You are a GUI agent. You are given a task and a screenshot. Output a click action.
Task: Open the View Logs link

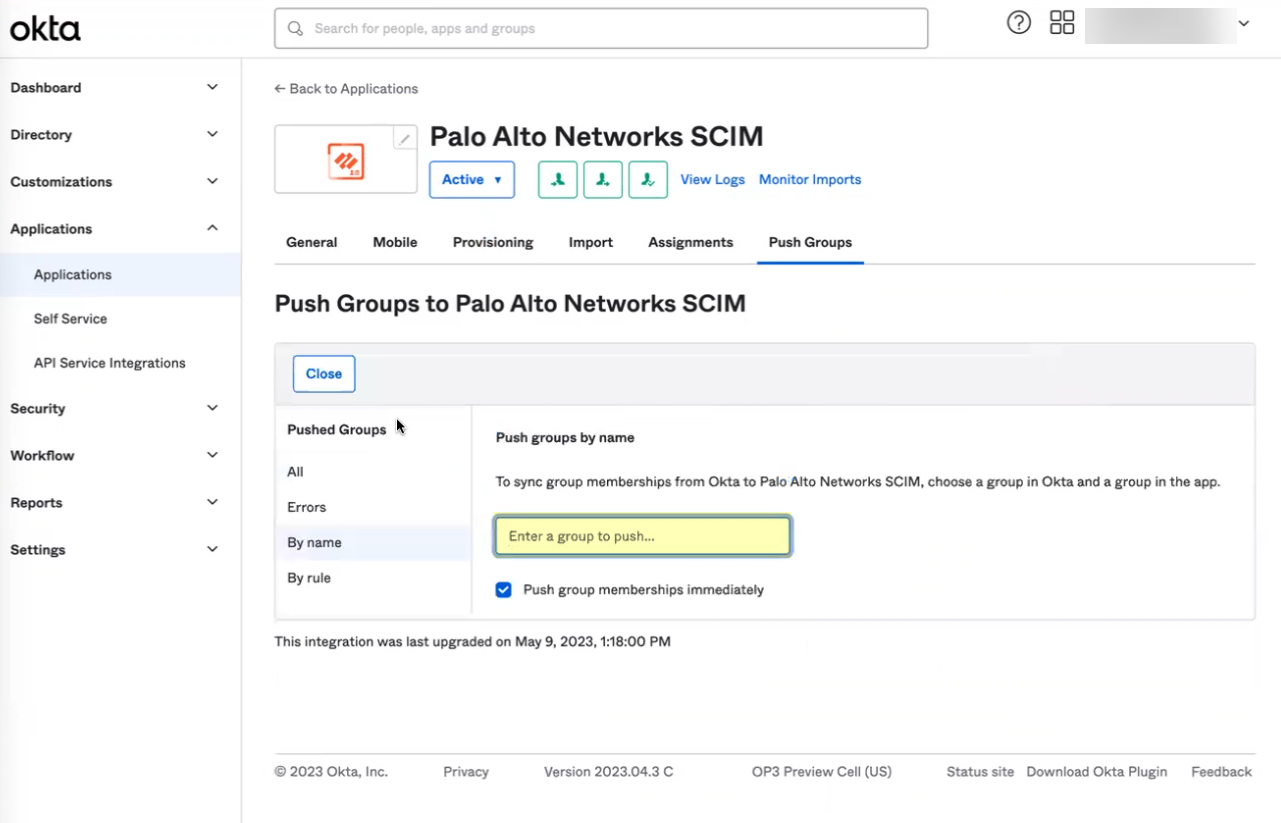[712, 180]
